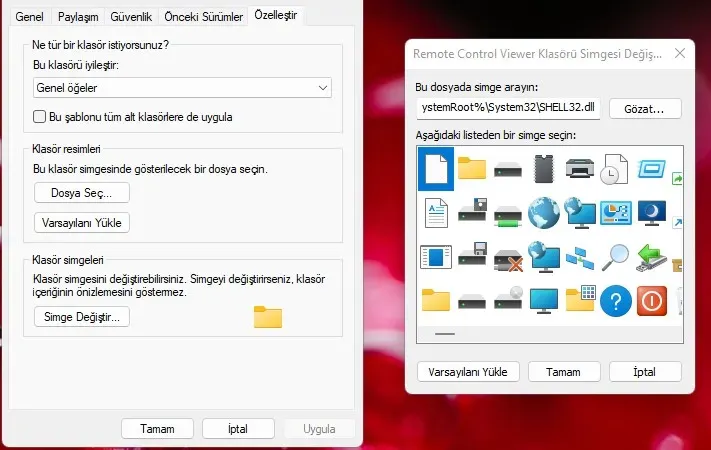Choose the magnifying glass icon
The width and height of the screenshot is (711, 450).
[617, 256]
